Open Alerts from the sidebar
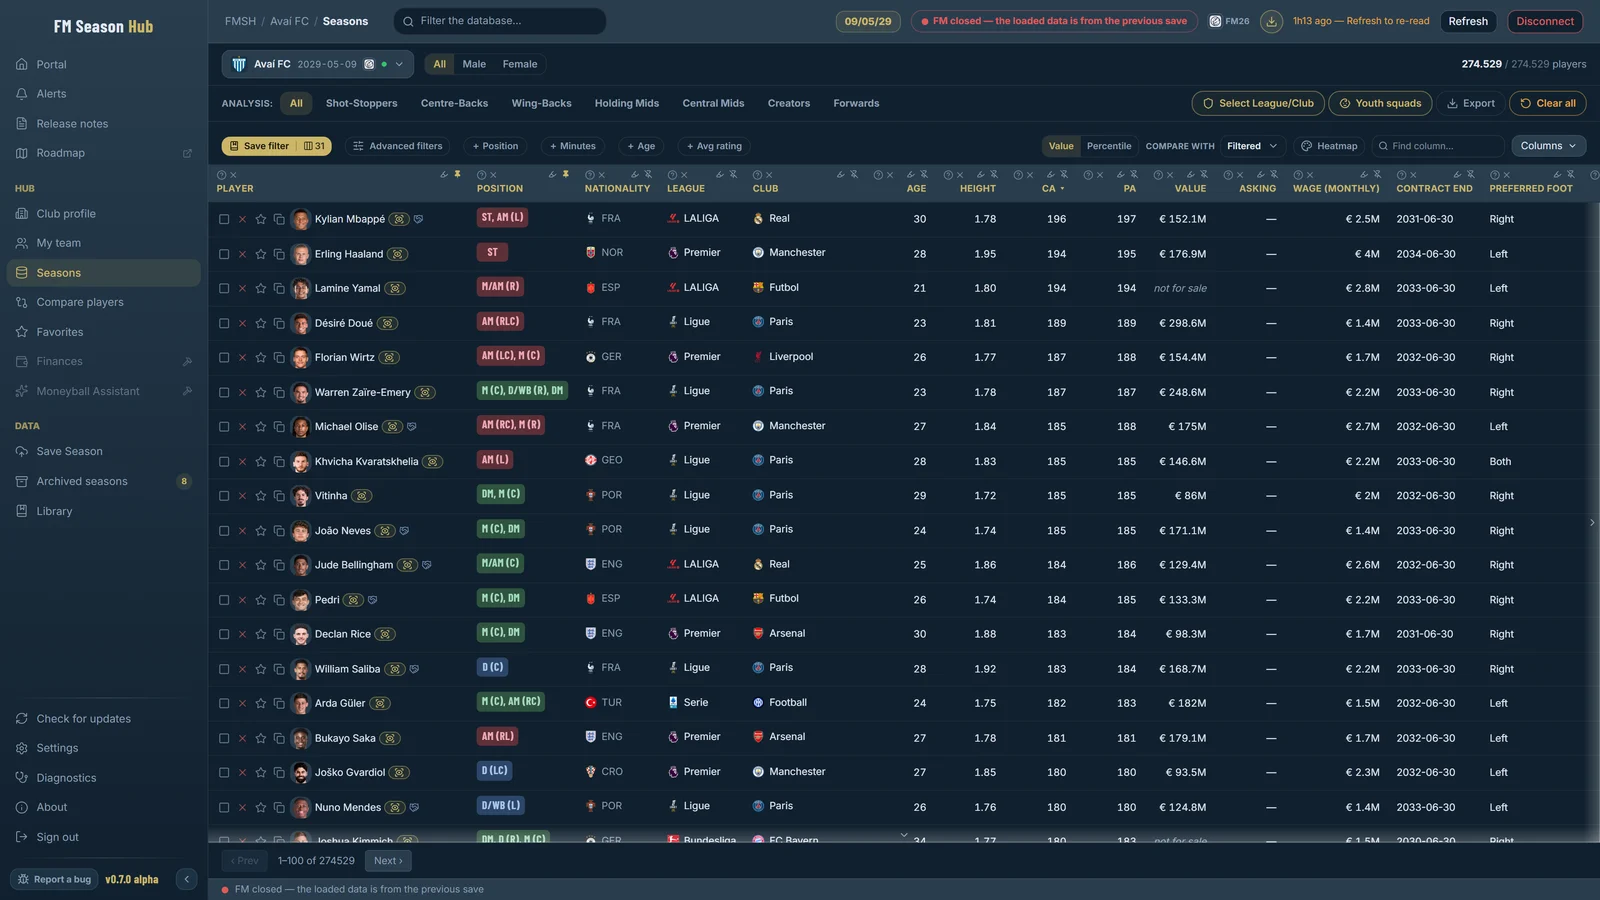The width and height of the screenshot is (1600, 900). point(104,94)
